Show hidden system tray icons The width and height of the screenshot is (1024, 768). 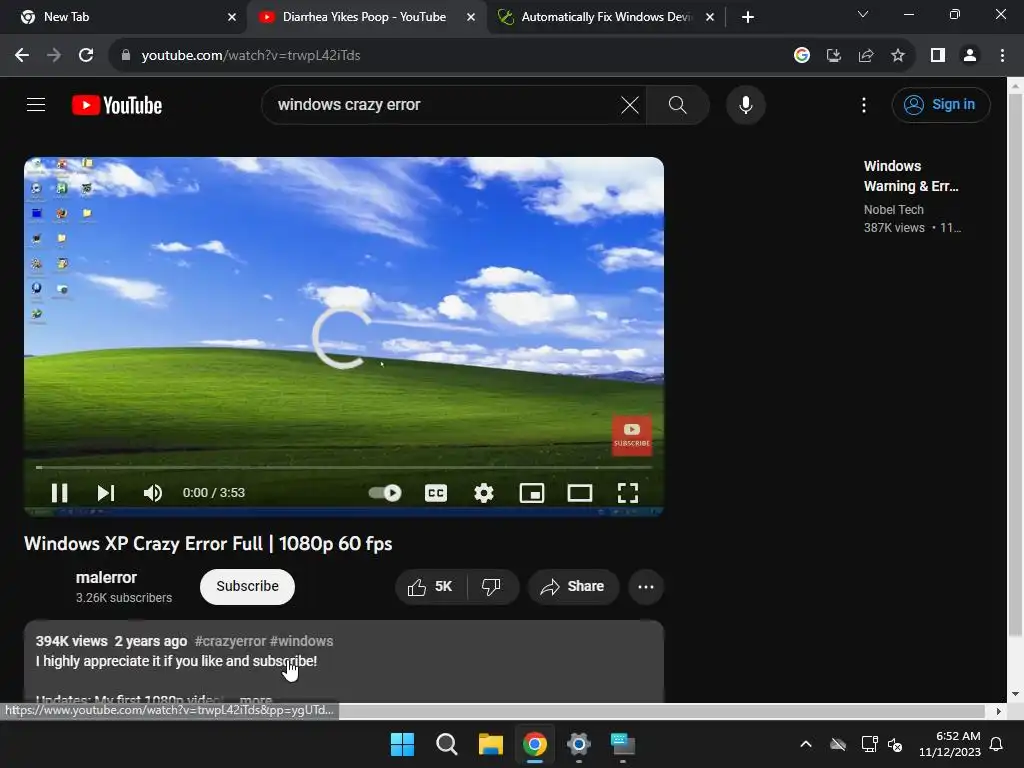tap(806, 744)
